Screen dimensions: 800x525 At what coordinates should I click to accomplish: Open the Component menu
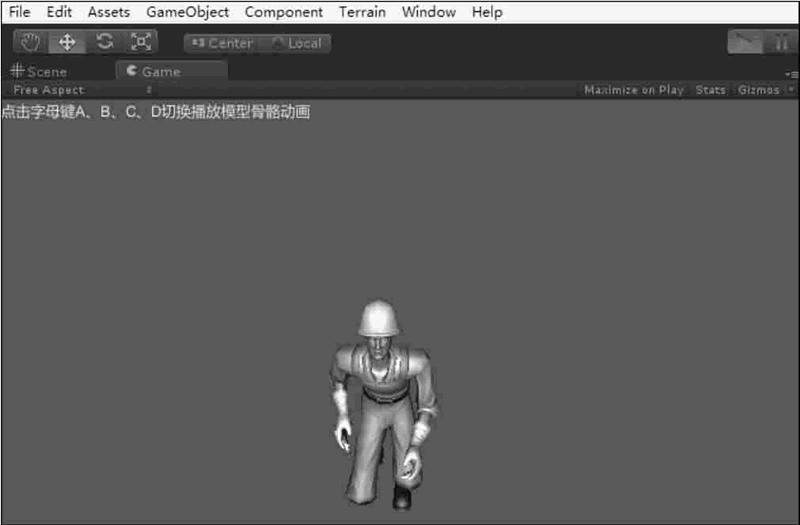pos(283,12)
